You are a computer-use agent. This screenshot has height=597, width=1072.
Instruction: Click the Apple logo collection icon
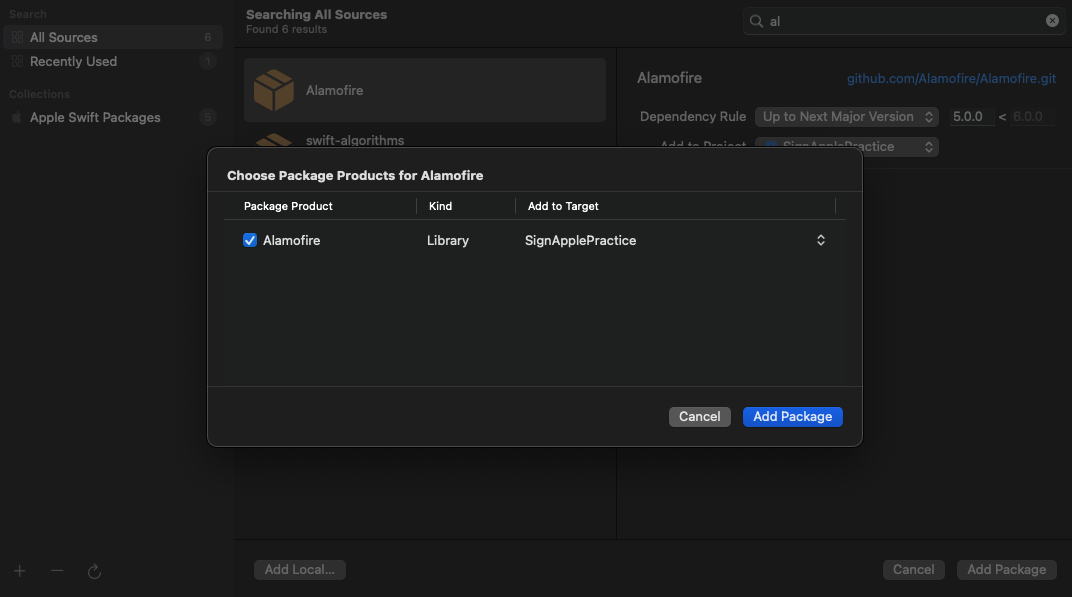point(17,118)
